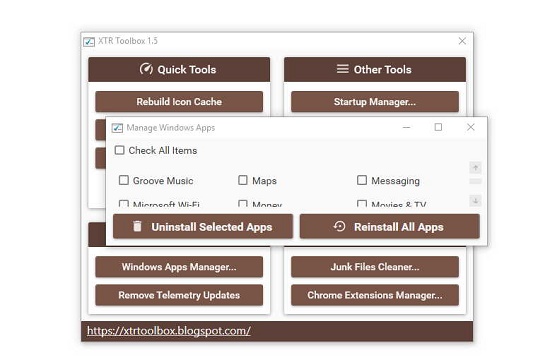Click the XTR Toolbox app icon in title bar
This screenshot has height=362, width=550.
(x=89, y=42)
